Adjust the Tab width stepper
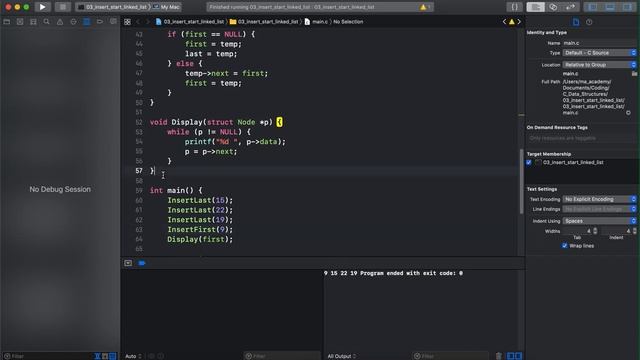Viewport: 640px width, 360px height. click(595, 231)
